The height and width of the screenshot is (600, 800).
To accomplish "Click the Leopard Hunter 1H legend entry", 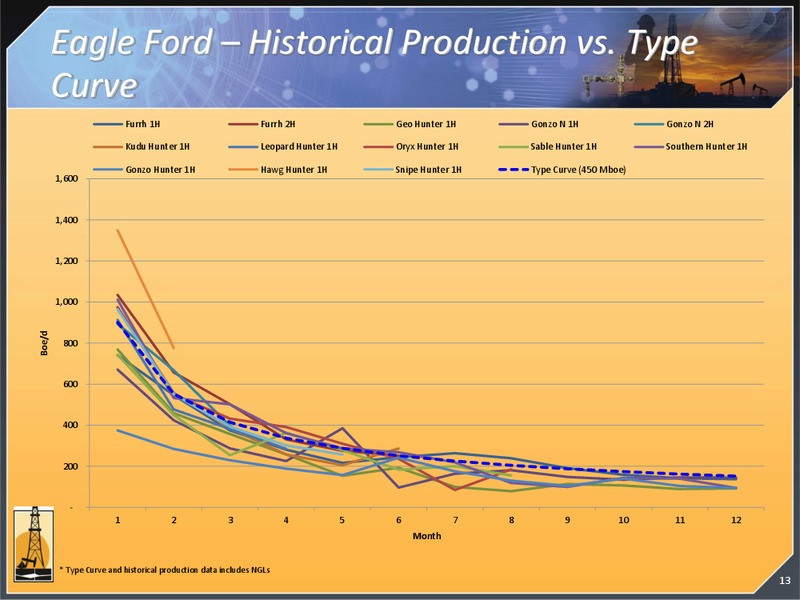I will point(283,146).
